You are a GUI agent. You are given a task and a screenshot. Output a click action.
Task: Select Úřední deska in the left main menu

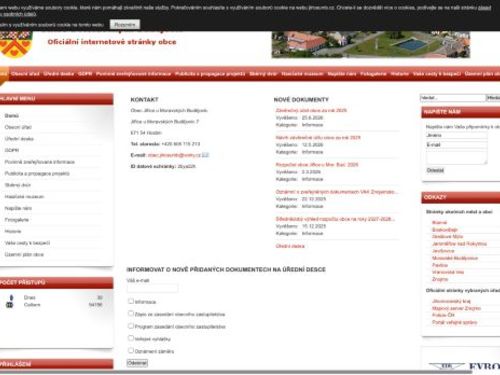coord(19,139)
